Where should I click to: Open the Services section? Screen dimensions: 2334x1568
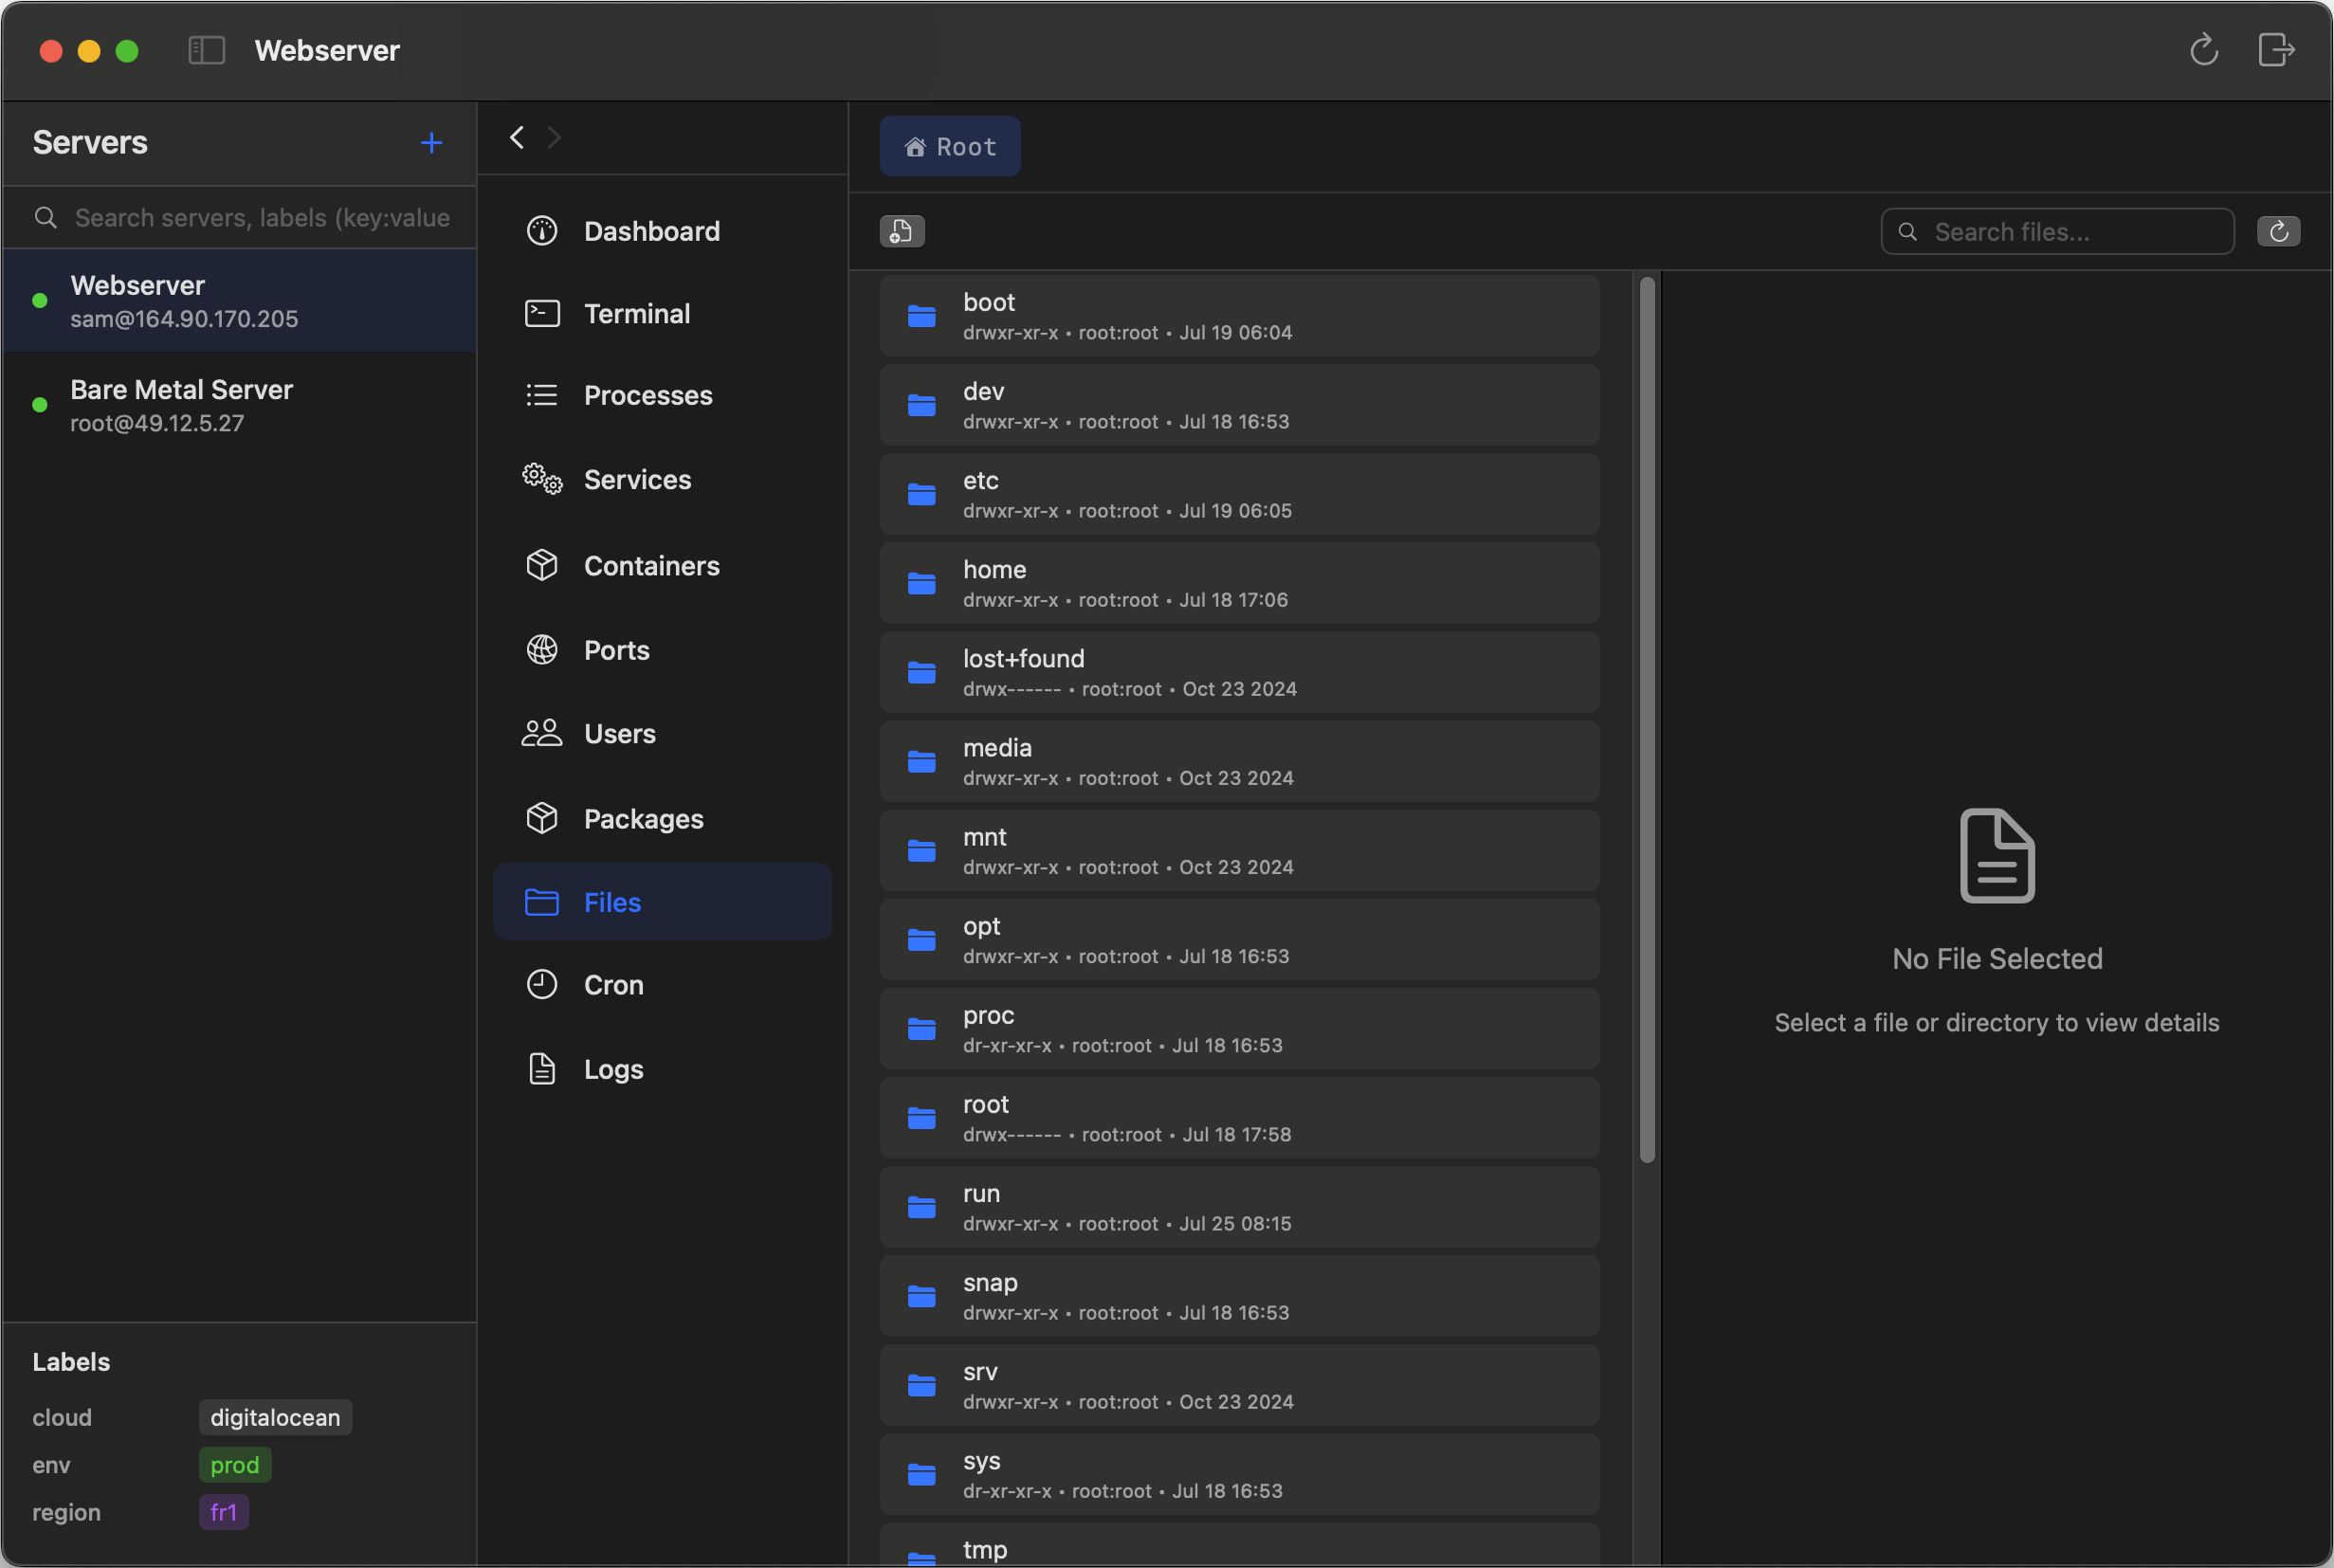coord(662,479)
